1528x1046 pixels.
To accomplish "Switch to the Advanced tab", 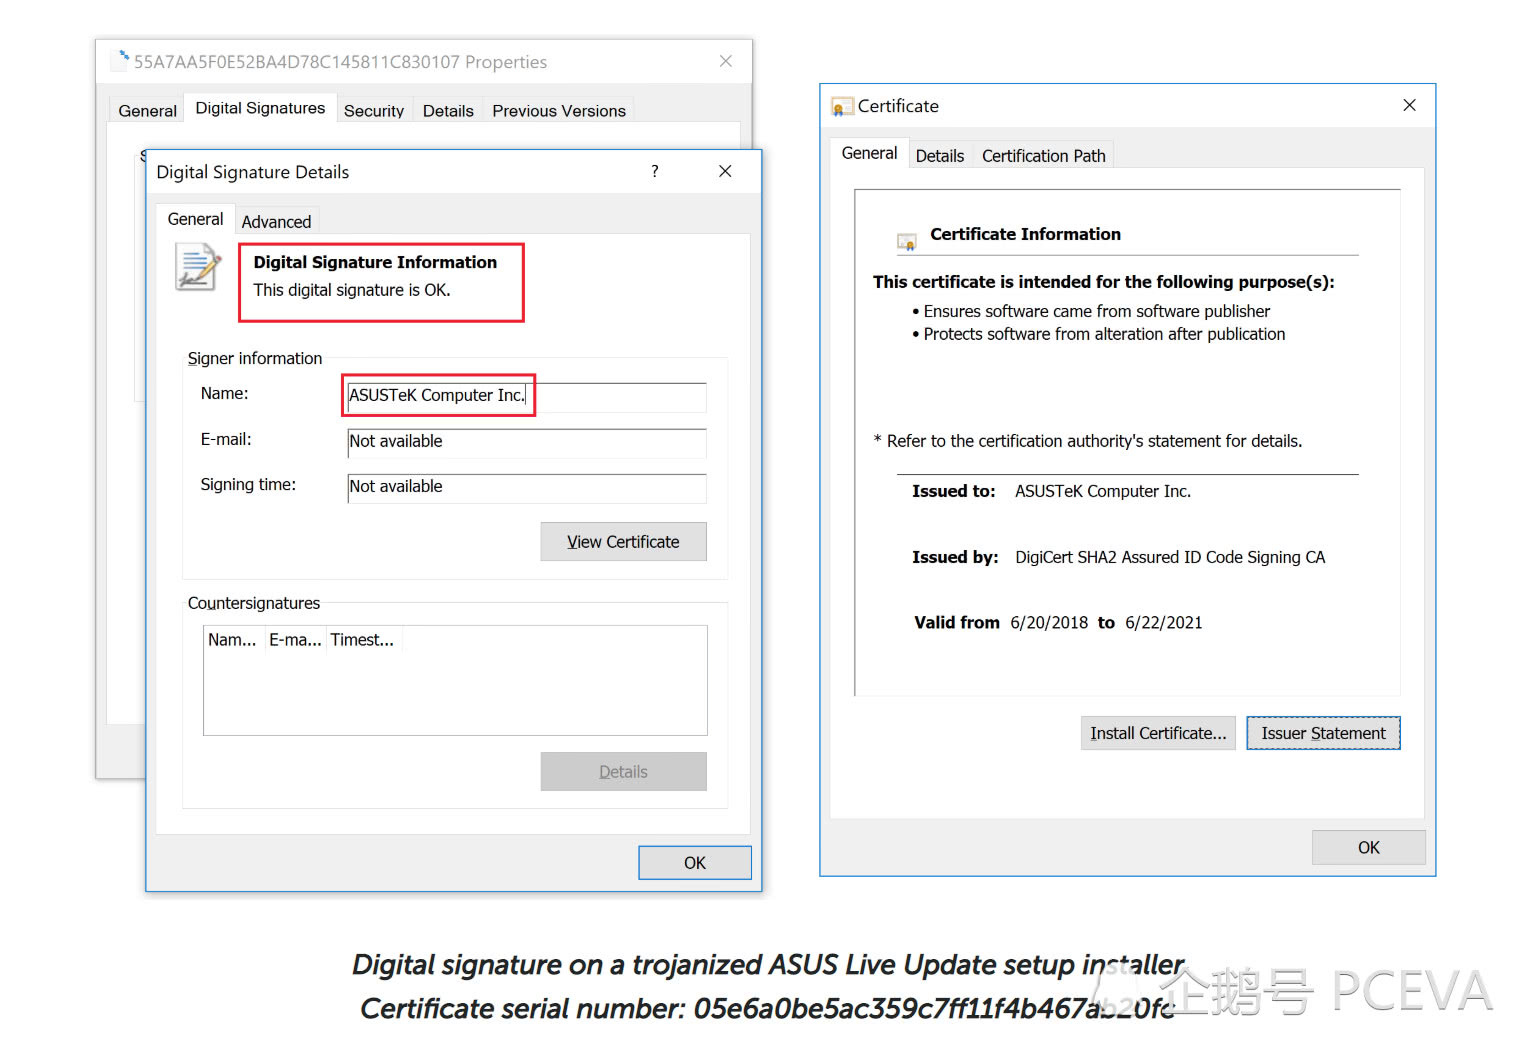I will point(276,222).
